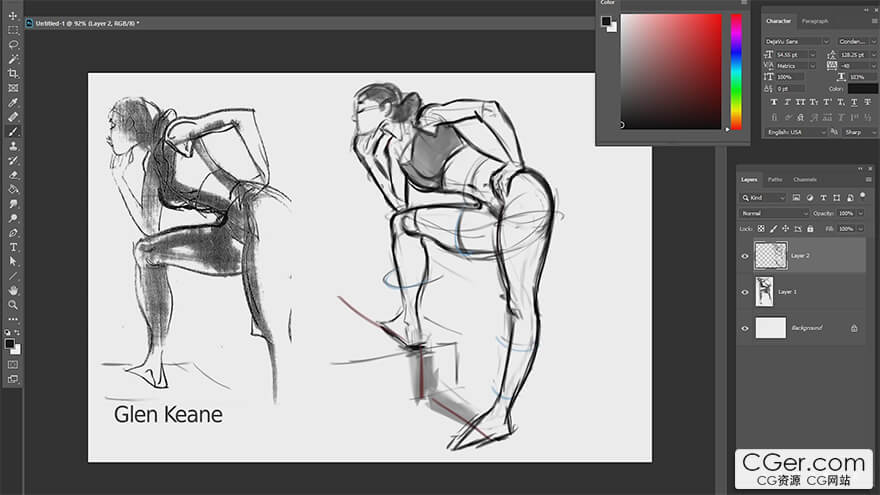Lock image pixels
The width and height of the screenshot is (880, 495).
(x=773, y=228)
